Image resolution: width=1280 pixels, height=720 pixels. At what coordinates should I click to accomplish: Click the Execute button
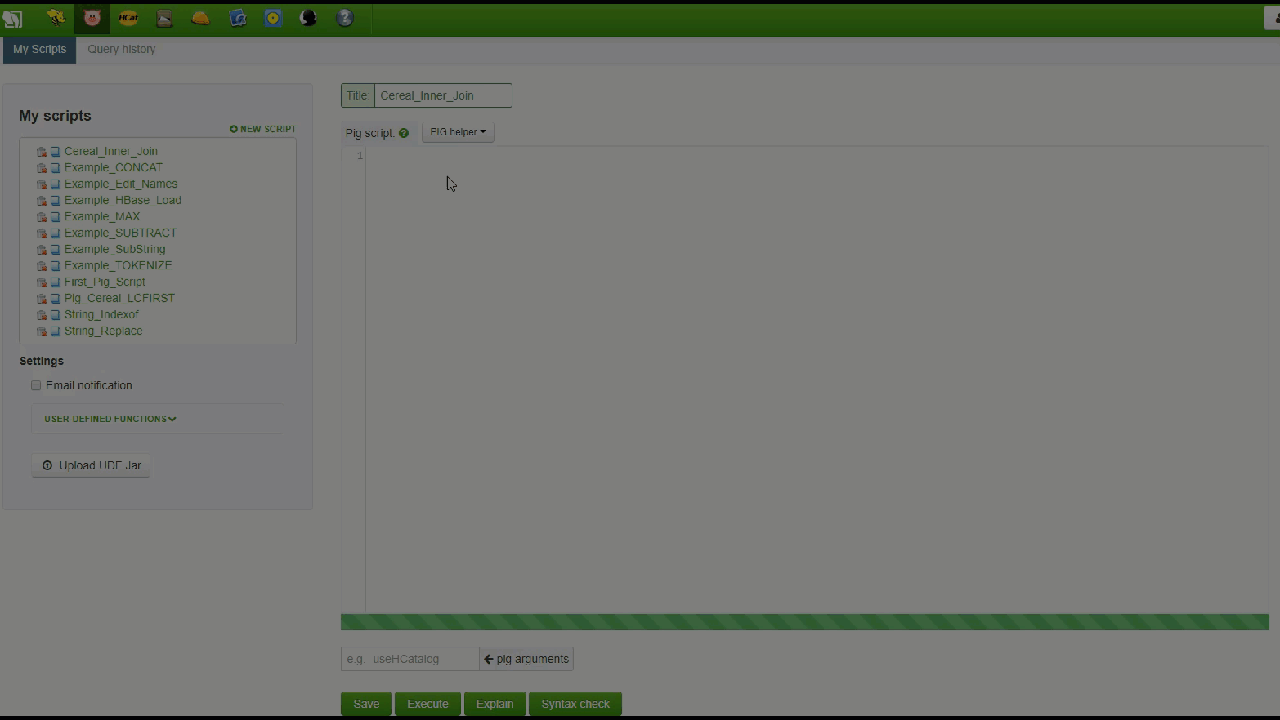[428, 704]
